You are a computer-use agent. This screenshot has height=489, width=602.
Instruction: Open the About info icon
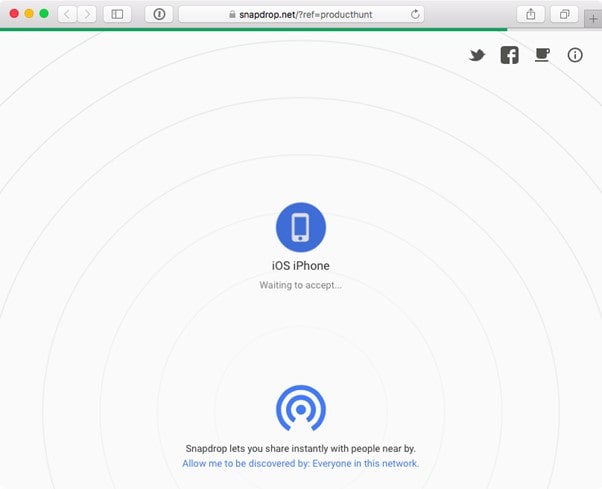pos(575,55)
